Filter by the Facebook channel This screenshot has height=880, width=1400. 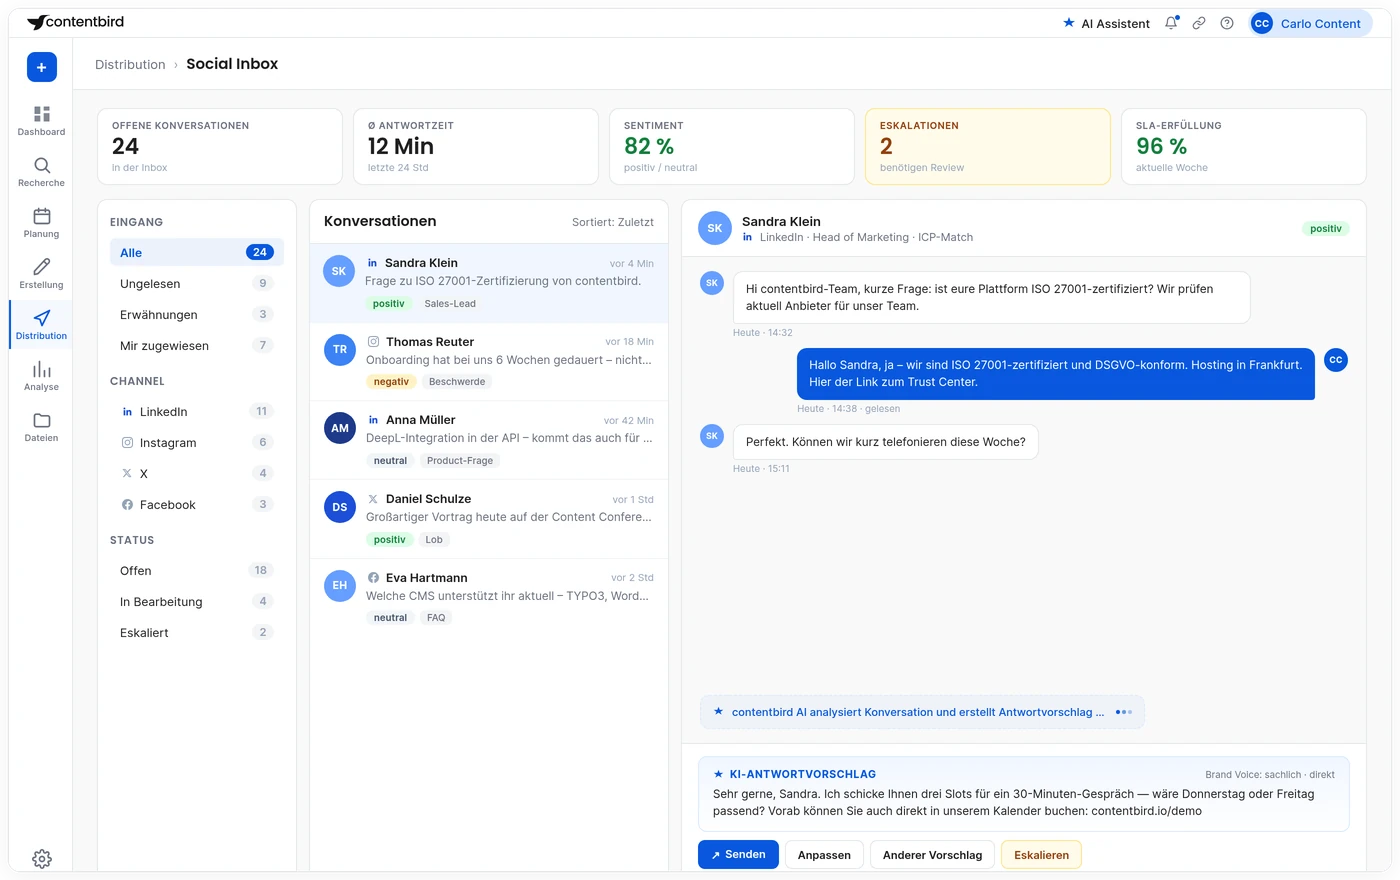click(x=196, y=504)
